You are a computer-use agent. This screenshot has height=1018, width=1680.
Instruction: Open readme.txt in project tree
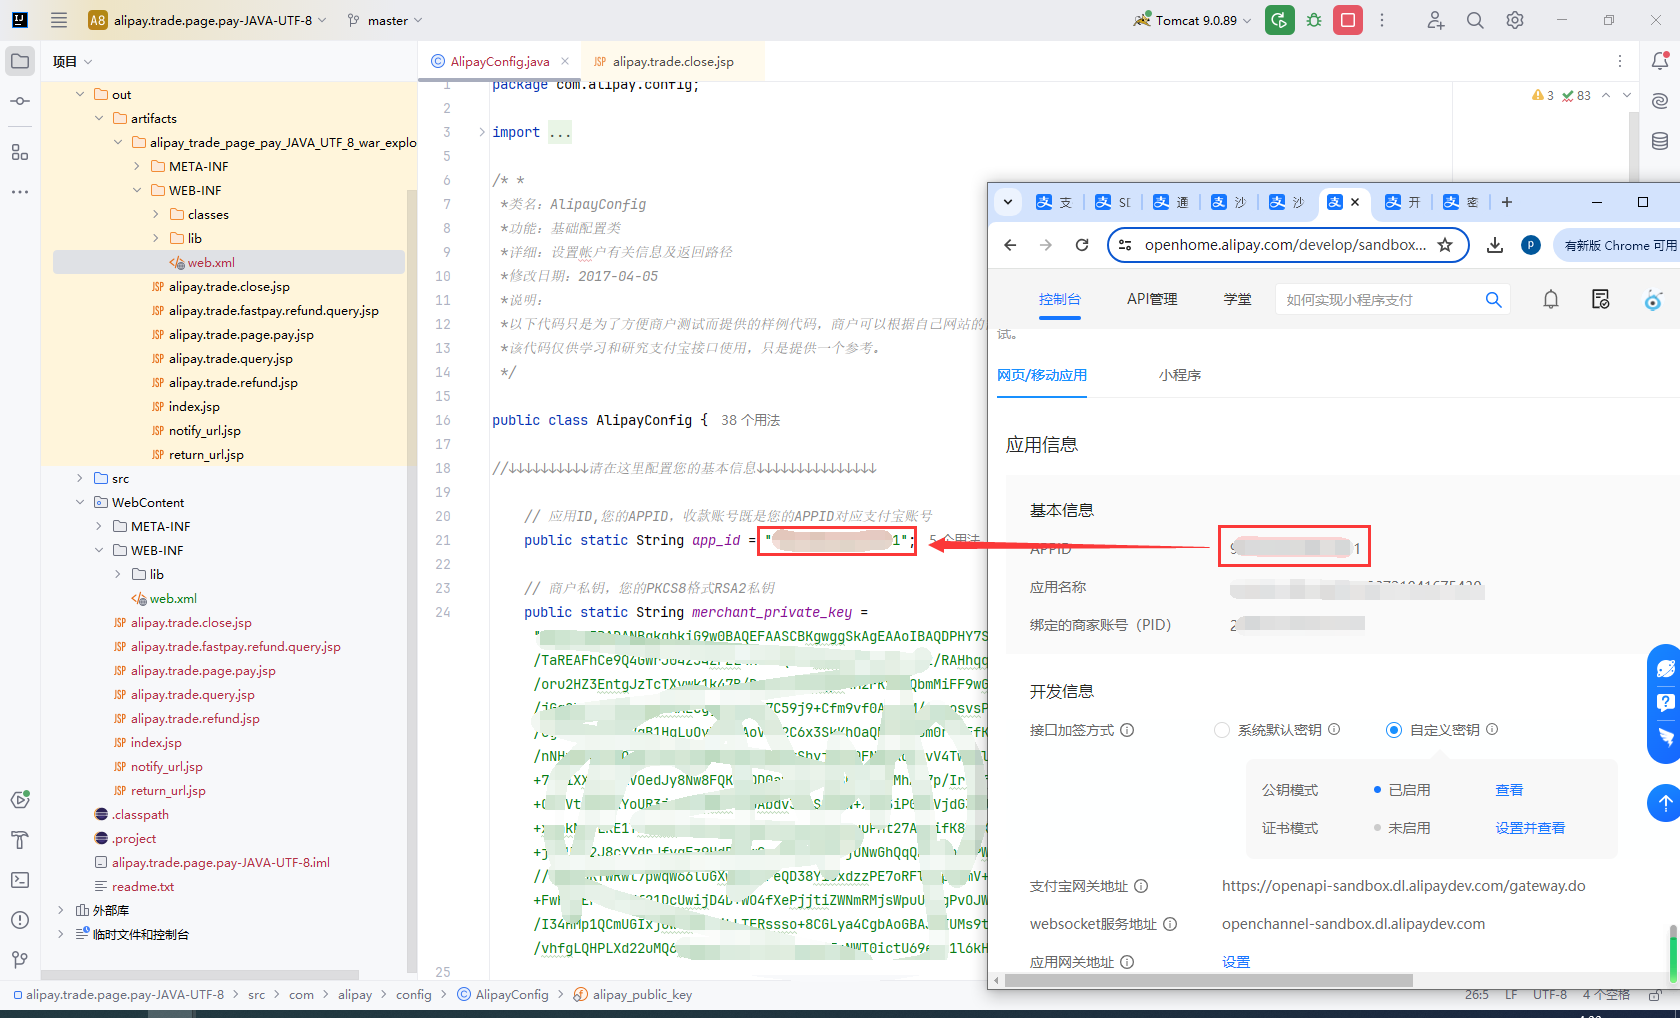coord(143,886)
